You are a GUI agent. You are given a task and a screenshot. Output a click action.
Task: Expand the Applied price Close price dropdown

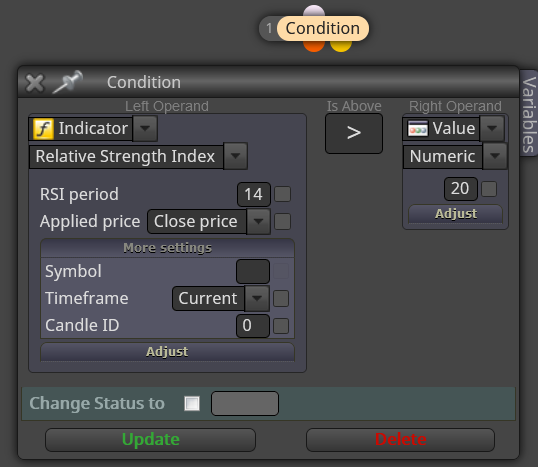pos(209,222)
